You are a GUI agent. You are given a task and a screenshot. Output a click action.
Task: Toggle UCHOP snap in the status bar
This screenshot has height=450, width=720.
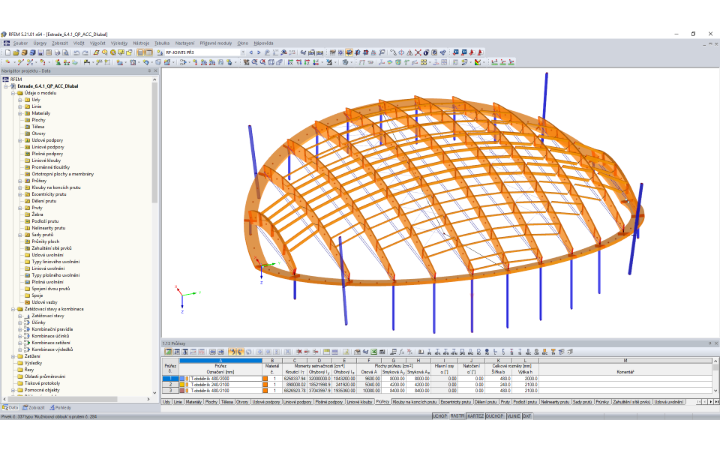pos(440,416)
